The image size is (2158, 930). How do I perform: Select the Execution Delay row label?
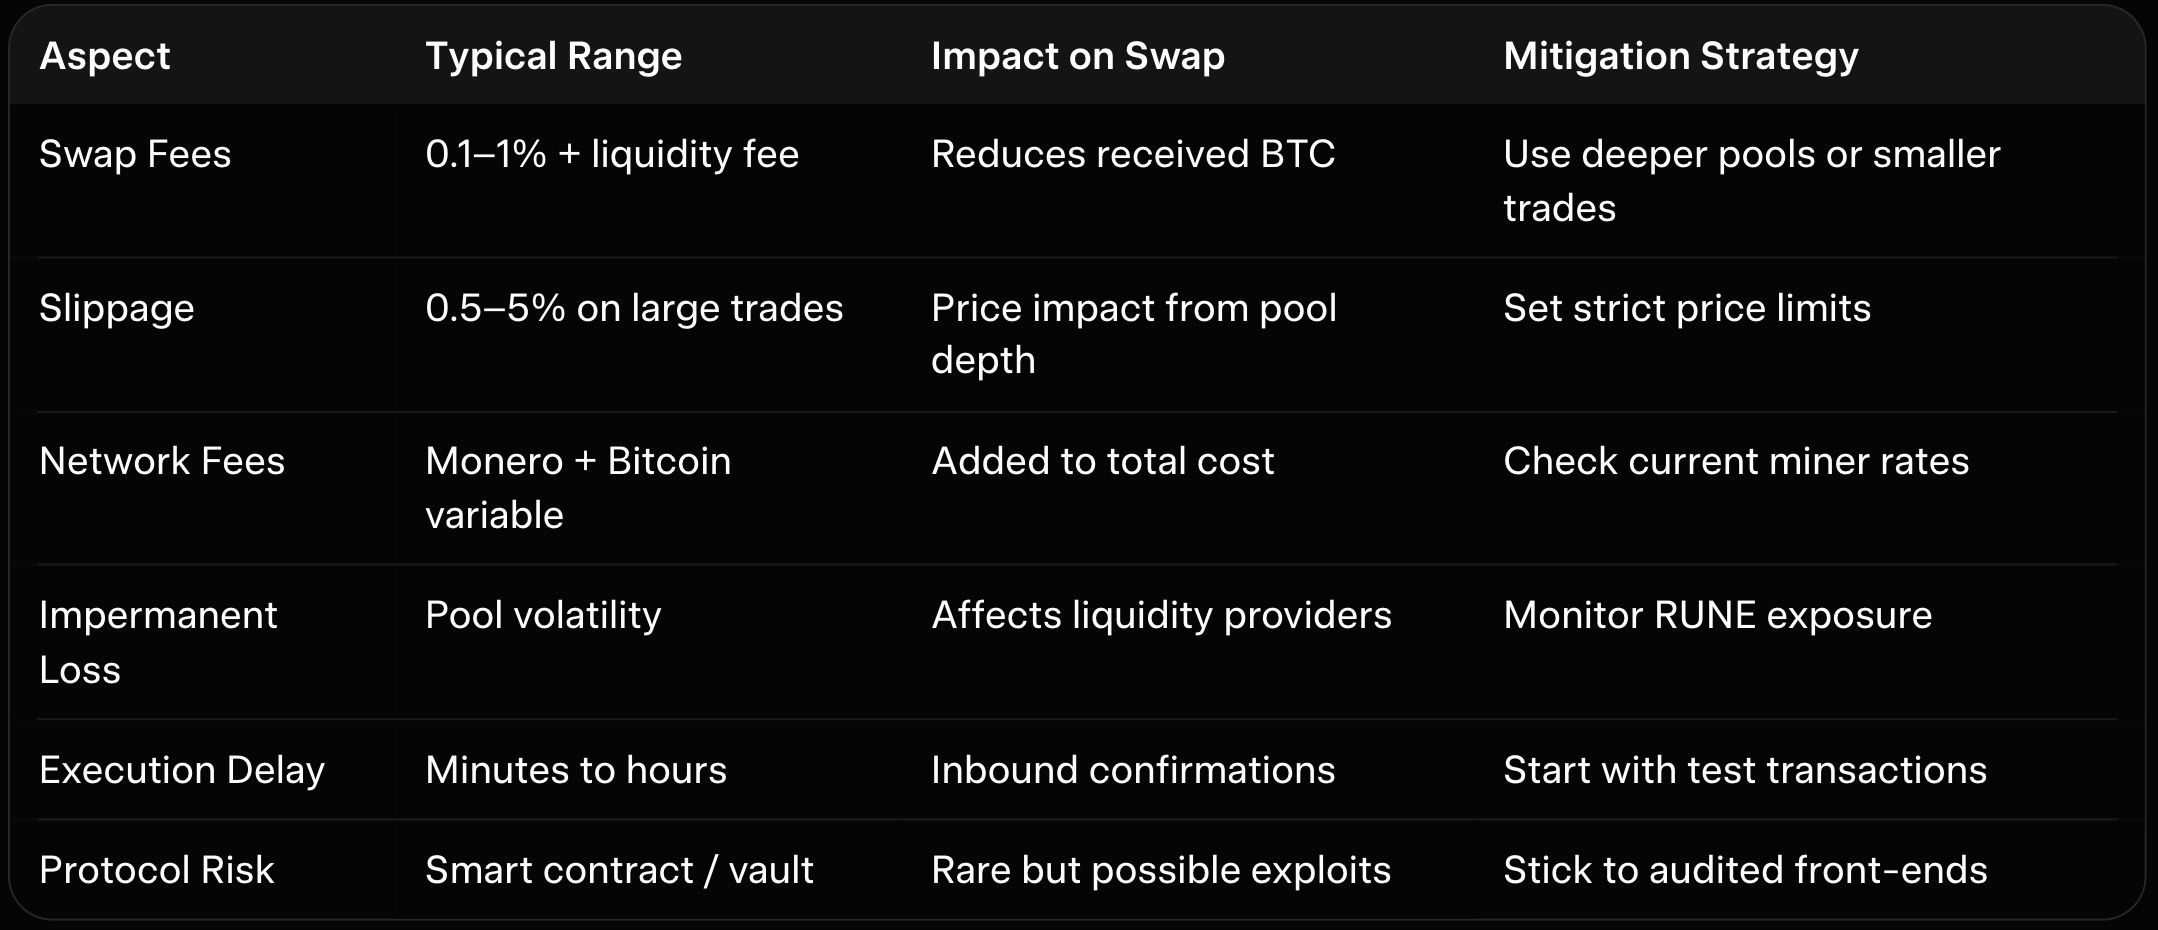pos(182,770)
